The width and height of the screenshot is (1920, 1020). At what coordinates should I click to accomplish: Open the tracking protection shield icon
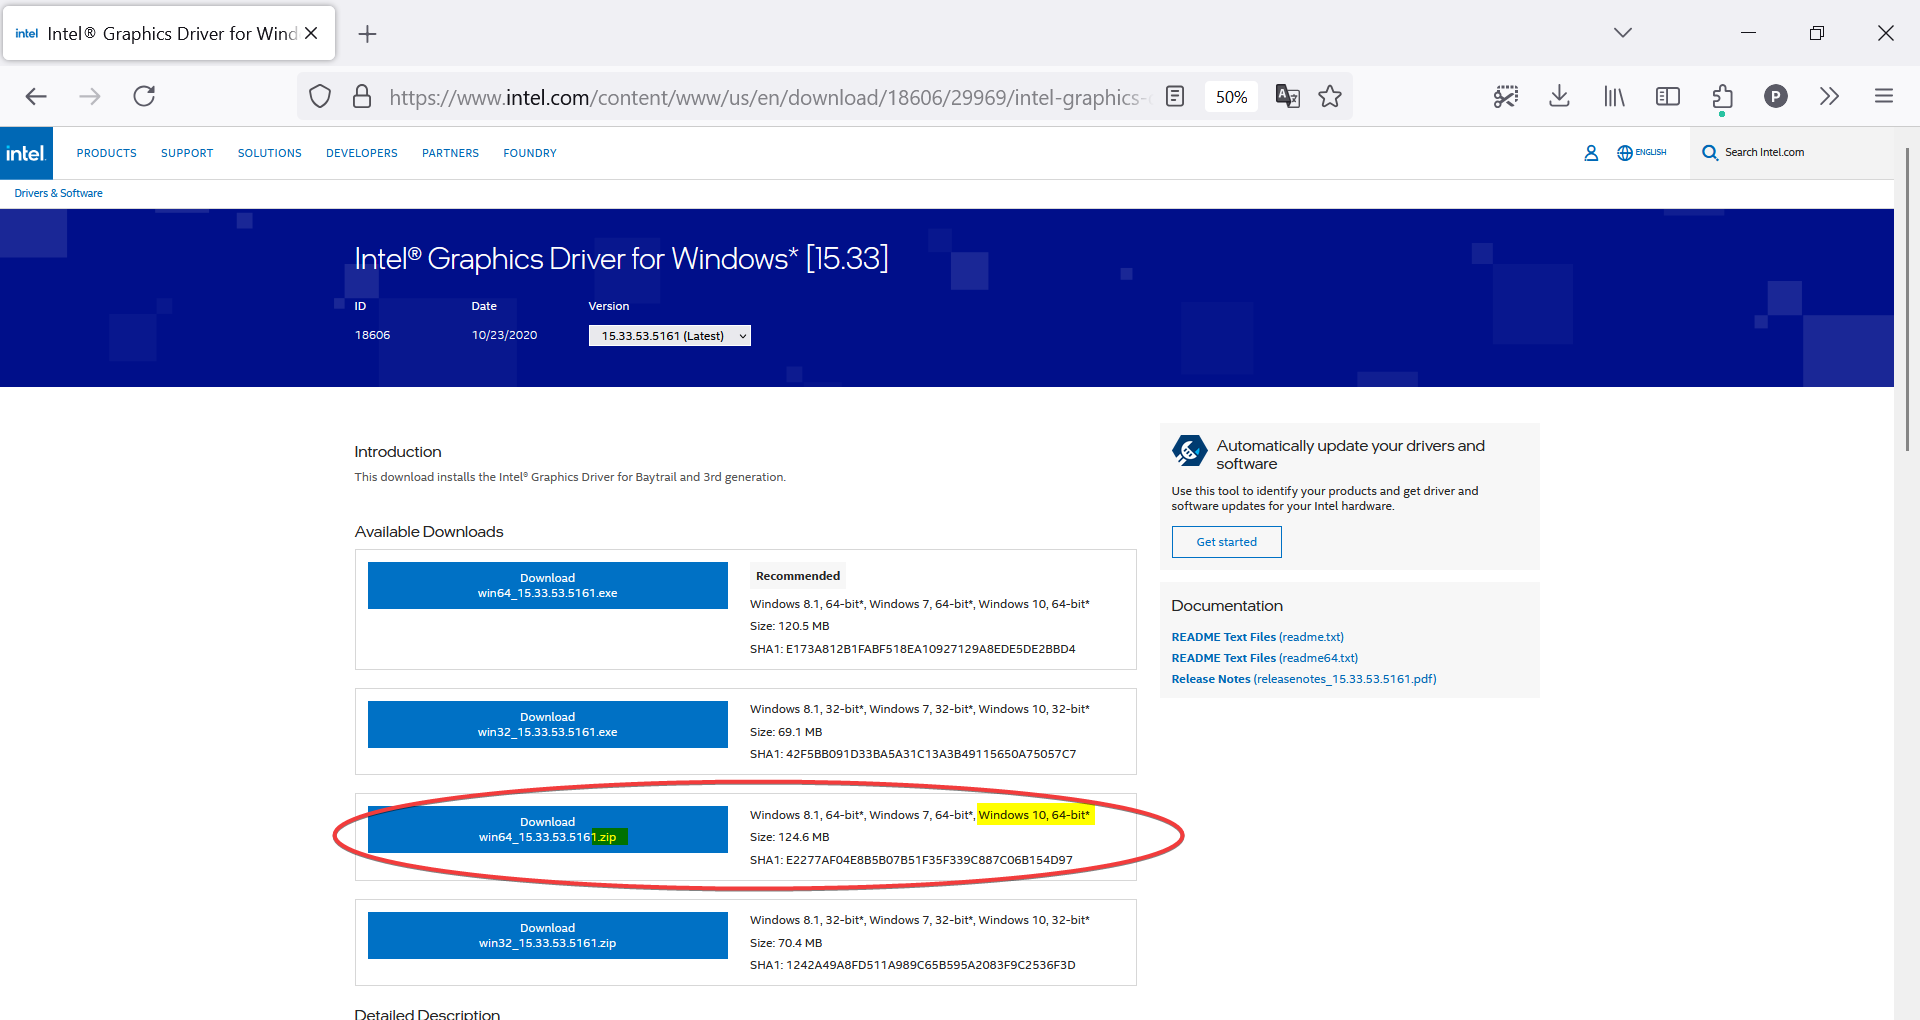point(320,97)
